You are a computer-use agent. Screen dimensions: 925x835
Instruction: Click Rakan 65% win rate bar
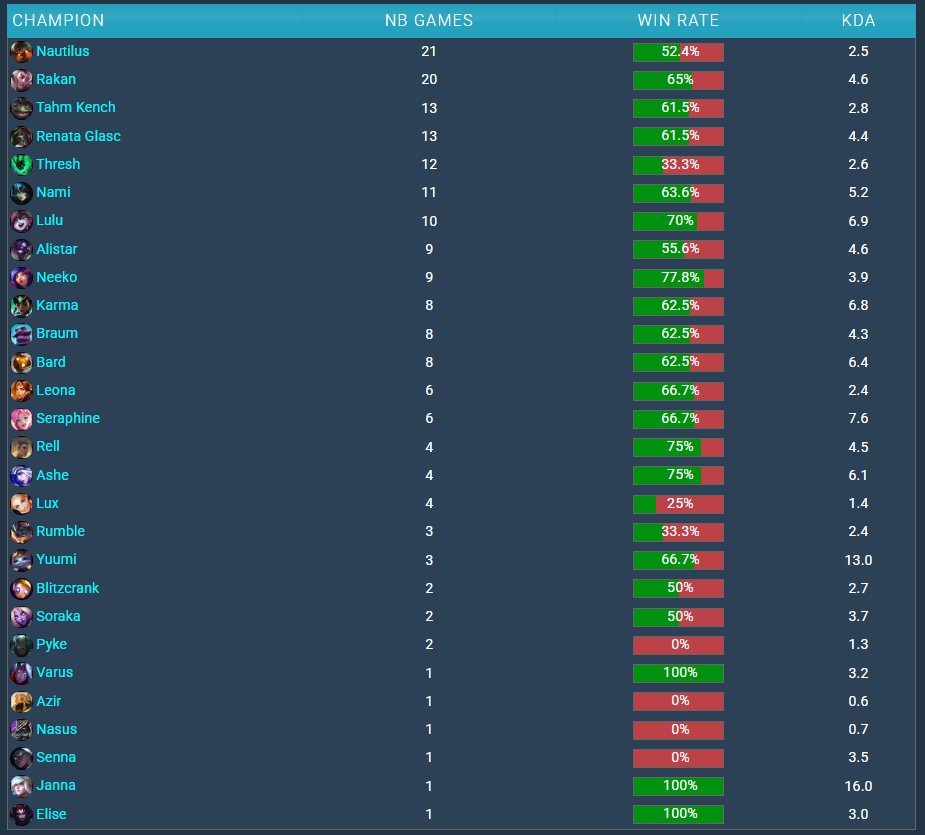[x=678, y=80]
